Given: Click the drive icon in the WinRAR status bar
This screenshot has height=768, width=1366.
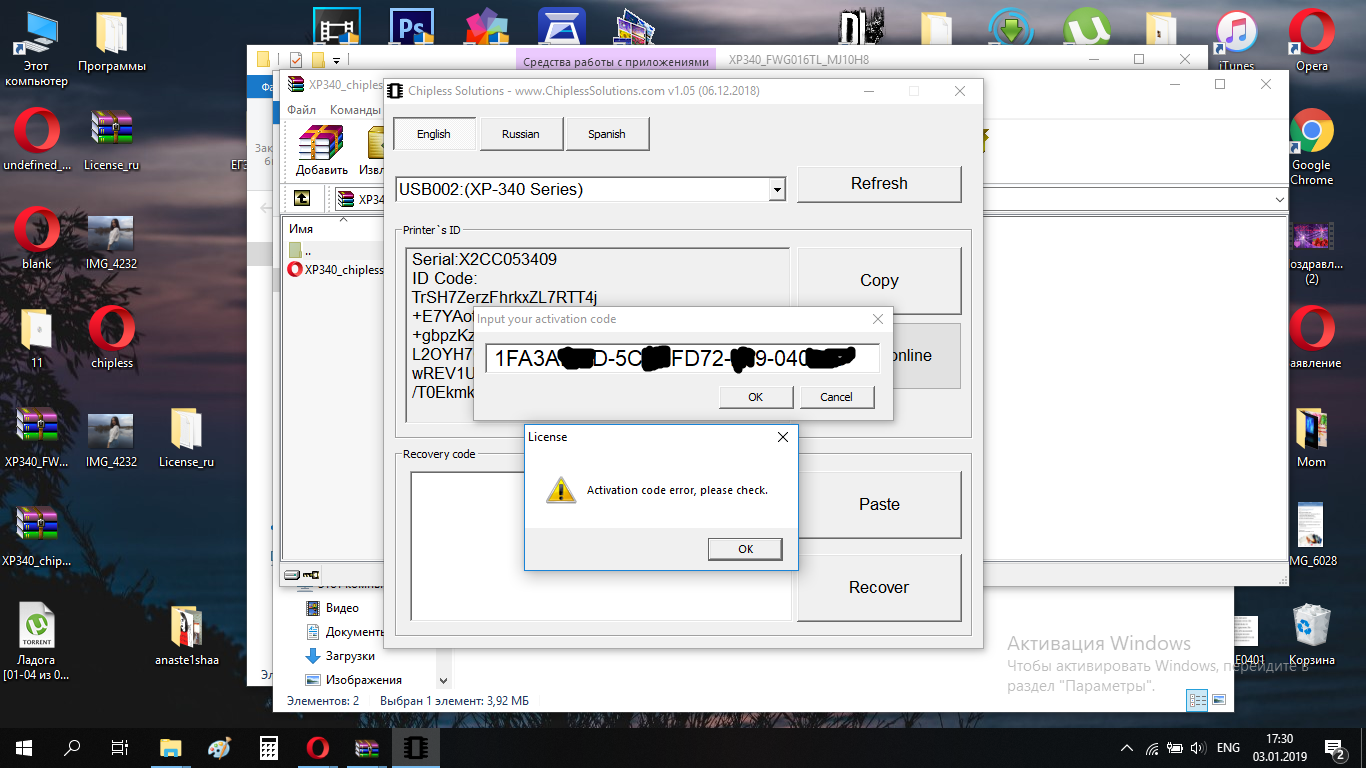Looking at the screenshot, I should (292, 575).
